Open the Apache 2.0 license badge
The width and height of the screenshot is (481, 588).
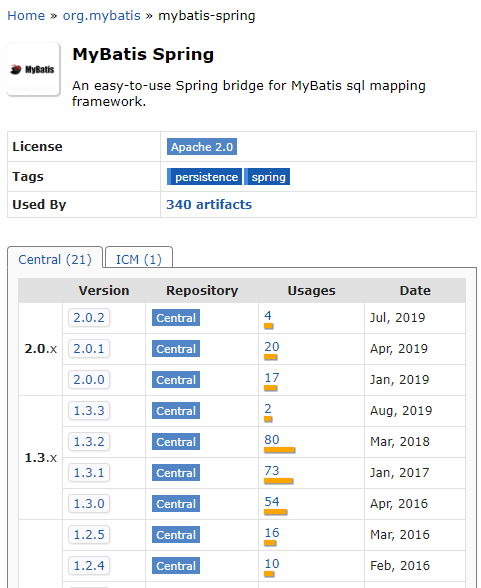point(202,147)
